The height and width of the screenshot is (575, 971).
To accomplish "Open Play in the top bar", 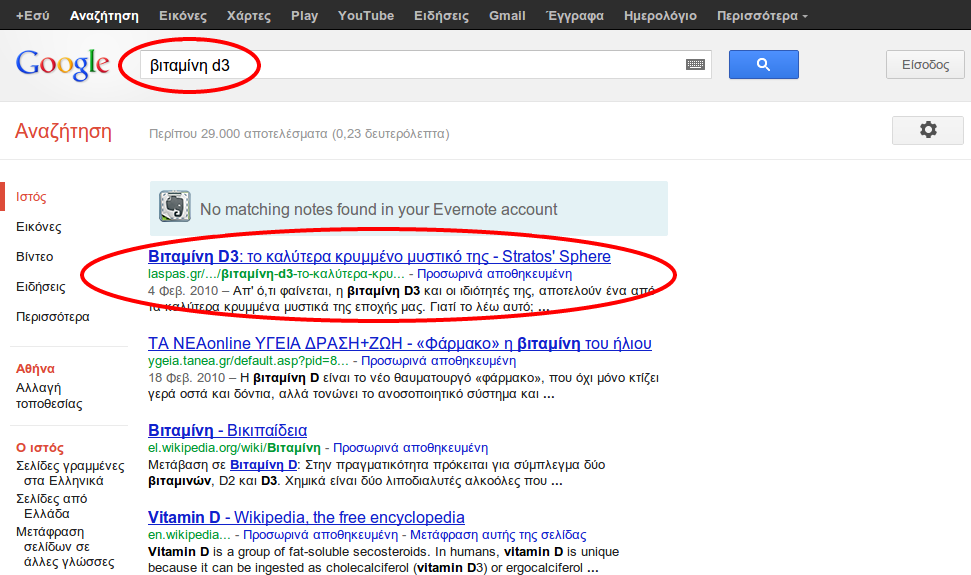I will point(304,15).
